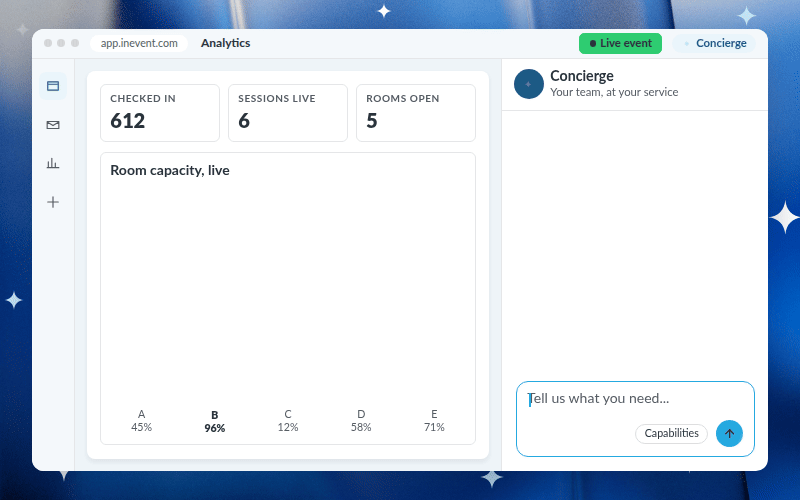Open the mail envelope icon in sidebar

pos(53,124)
